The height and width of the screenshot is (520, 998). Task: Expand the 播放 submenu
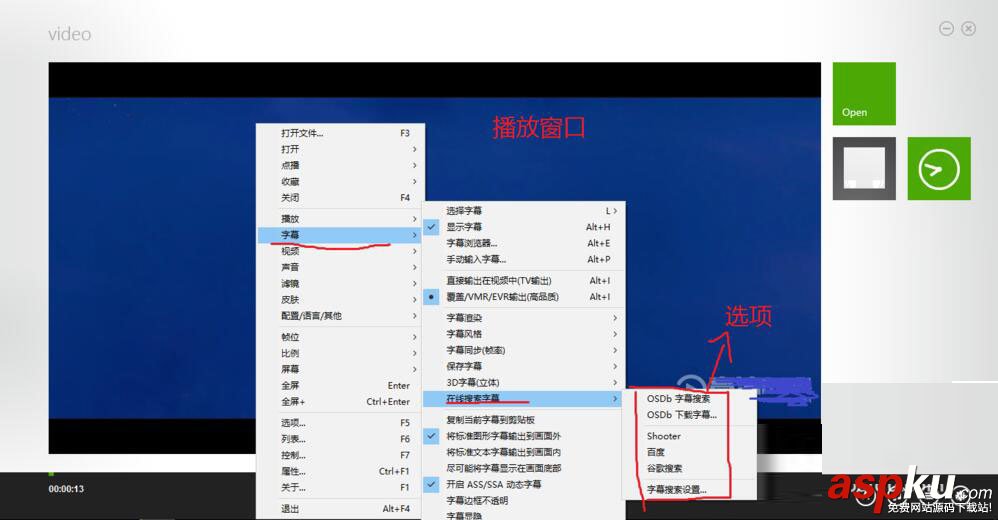[x=341, y=218]
